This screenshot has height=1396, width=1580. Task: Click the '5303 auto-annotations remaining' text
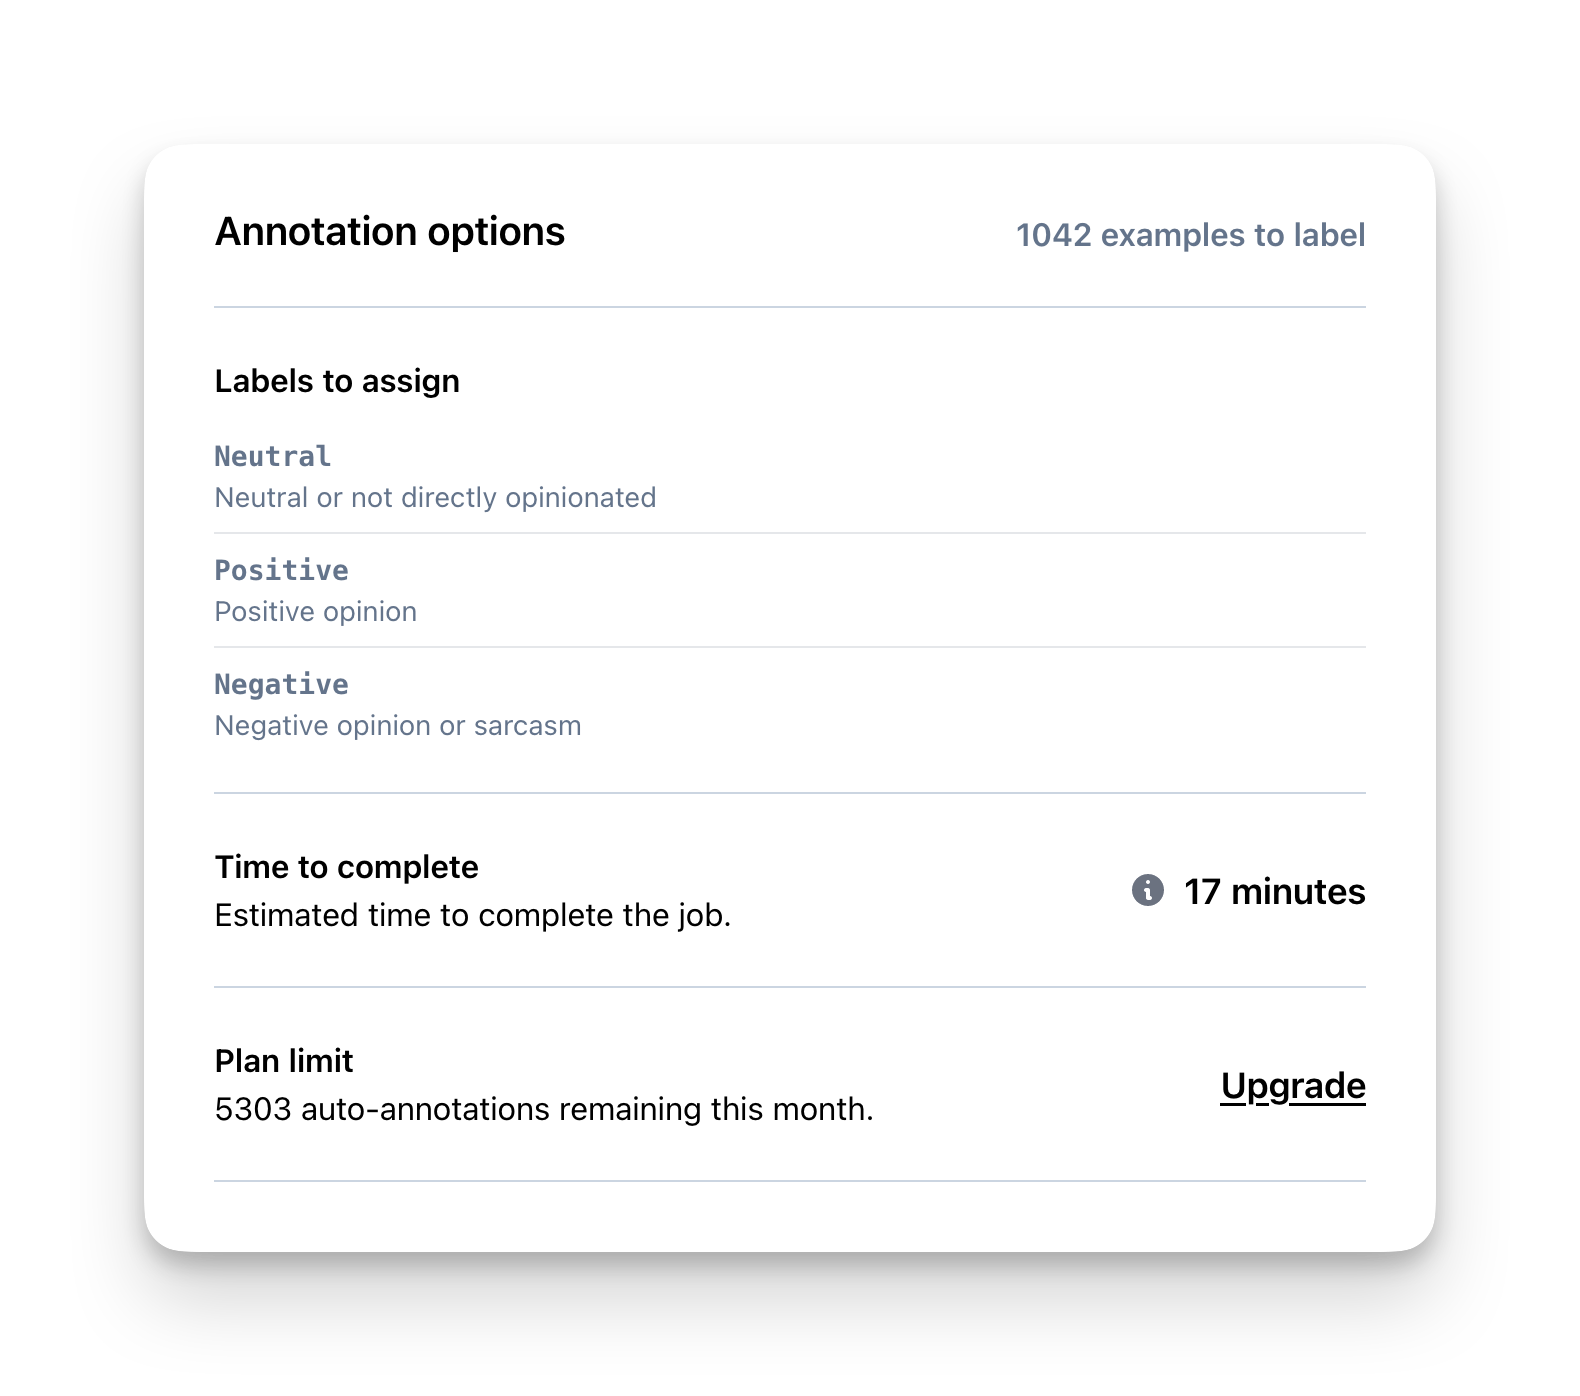pyautogui.click(x=544, y=1109)
